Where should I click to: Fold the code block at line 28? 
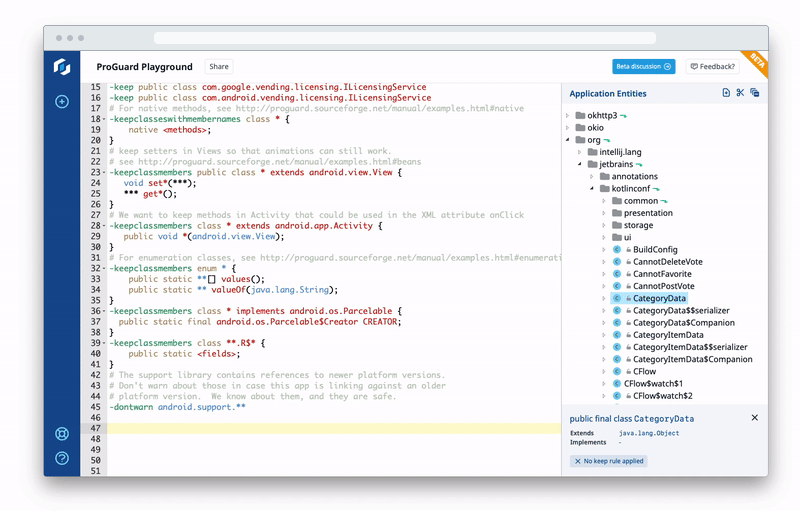click(105, 226)
